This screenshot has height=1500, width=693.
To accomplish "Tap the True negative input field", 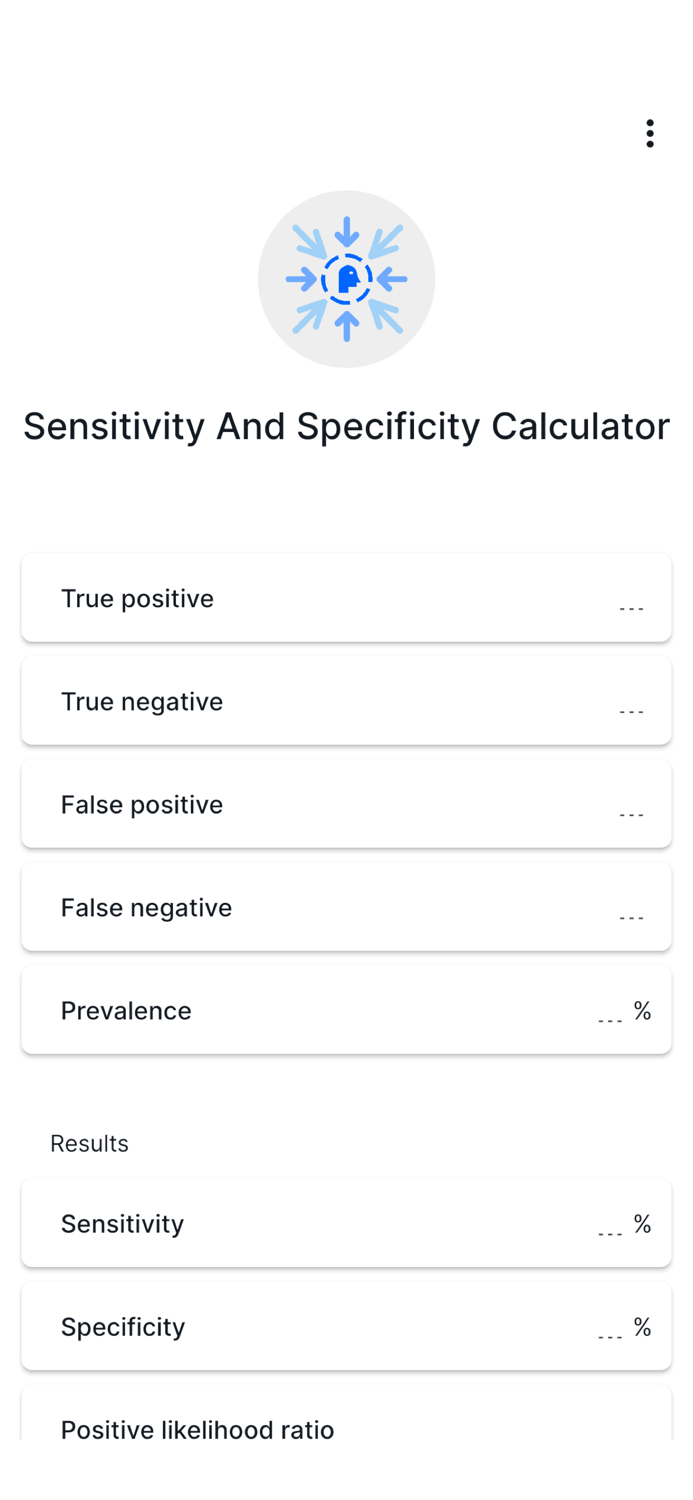I will 346,700.
